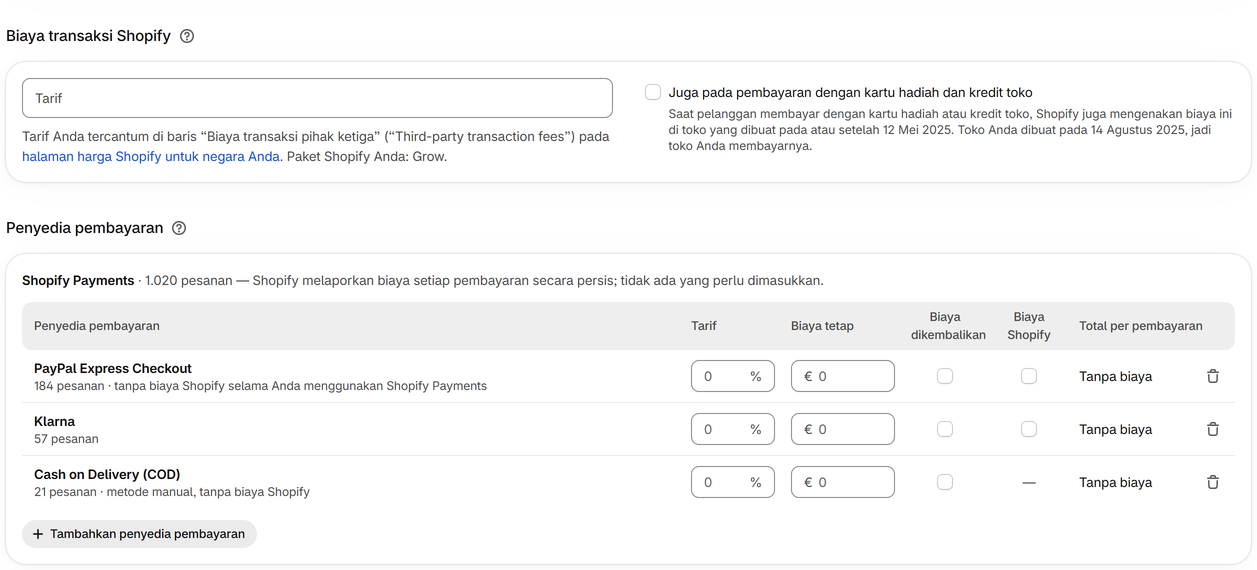Delete the Cash on Delivery row
The height and width of the screenshot is (570, 1257).
coord(1213,482)
